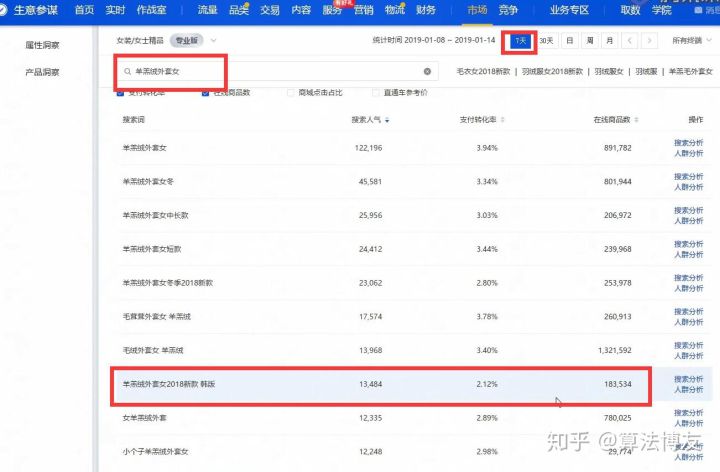Open 人群分析 for row 羊羔绒外套女中长款
This screenshot has width=720, height=472.
[688, 221]
